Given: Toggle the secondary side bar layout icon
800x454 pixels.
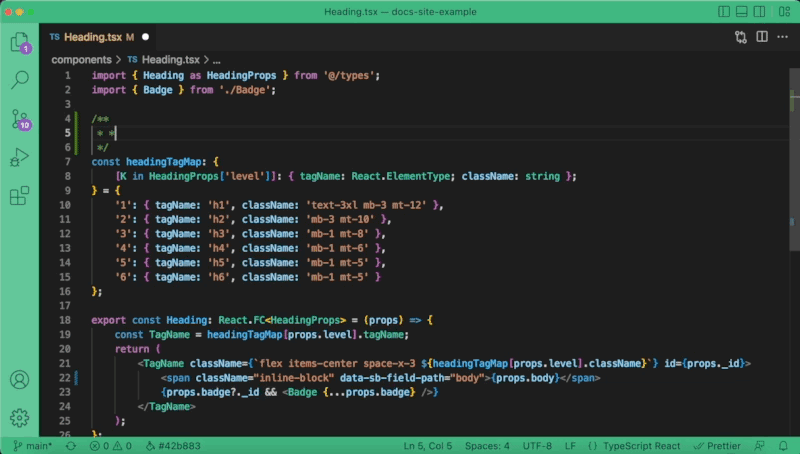Looking at the screenshot, I should (x=759, y=11).
